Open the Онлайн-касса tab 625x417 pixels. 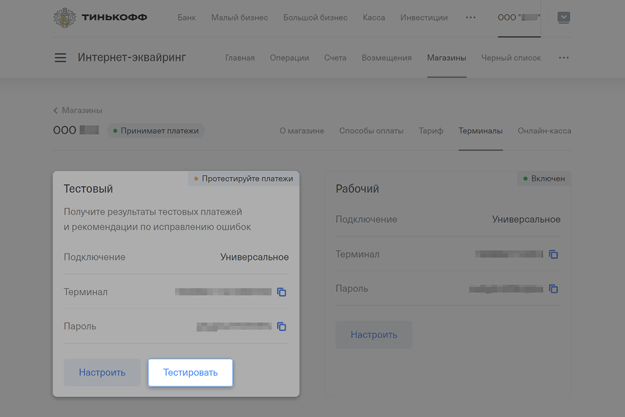544,131
